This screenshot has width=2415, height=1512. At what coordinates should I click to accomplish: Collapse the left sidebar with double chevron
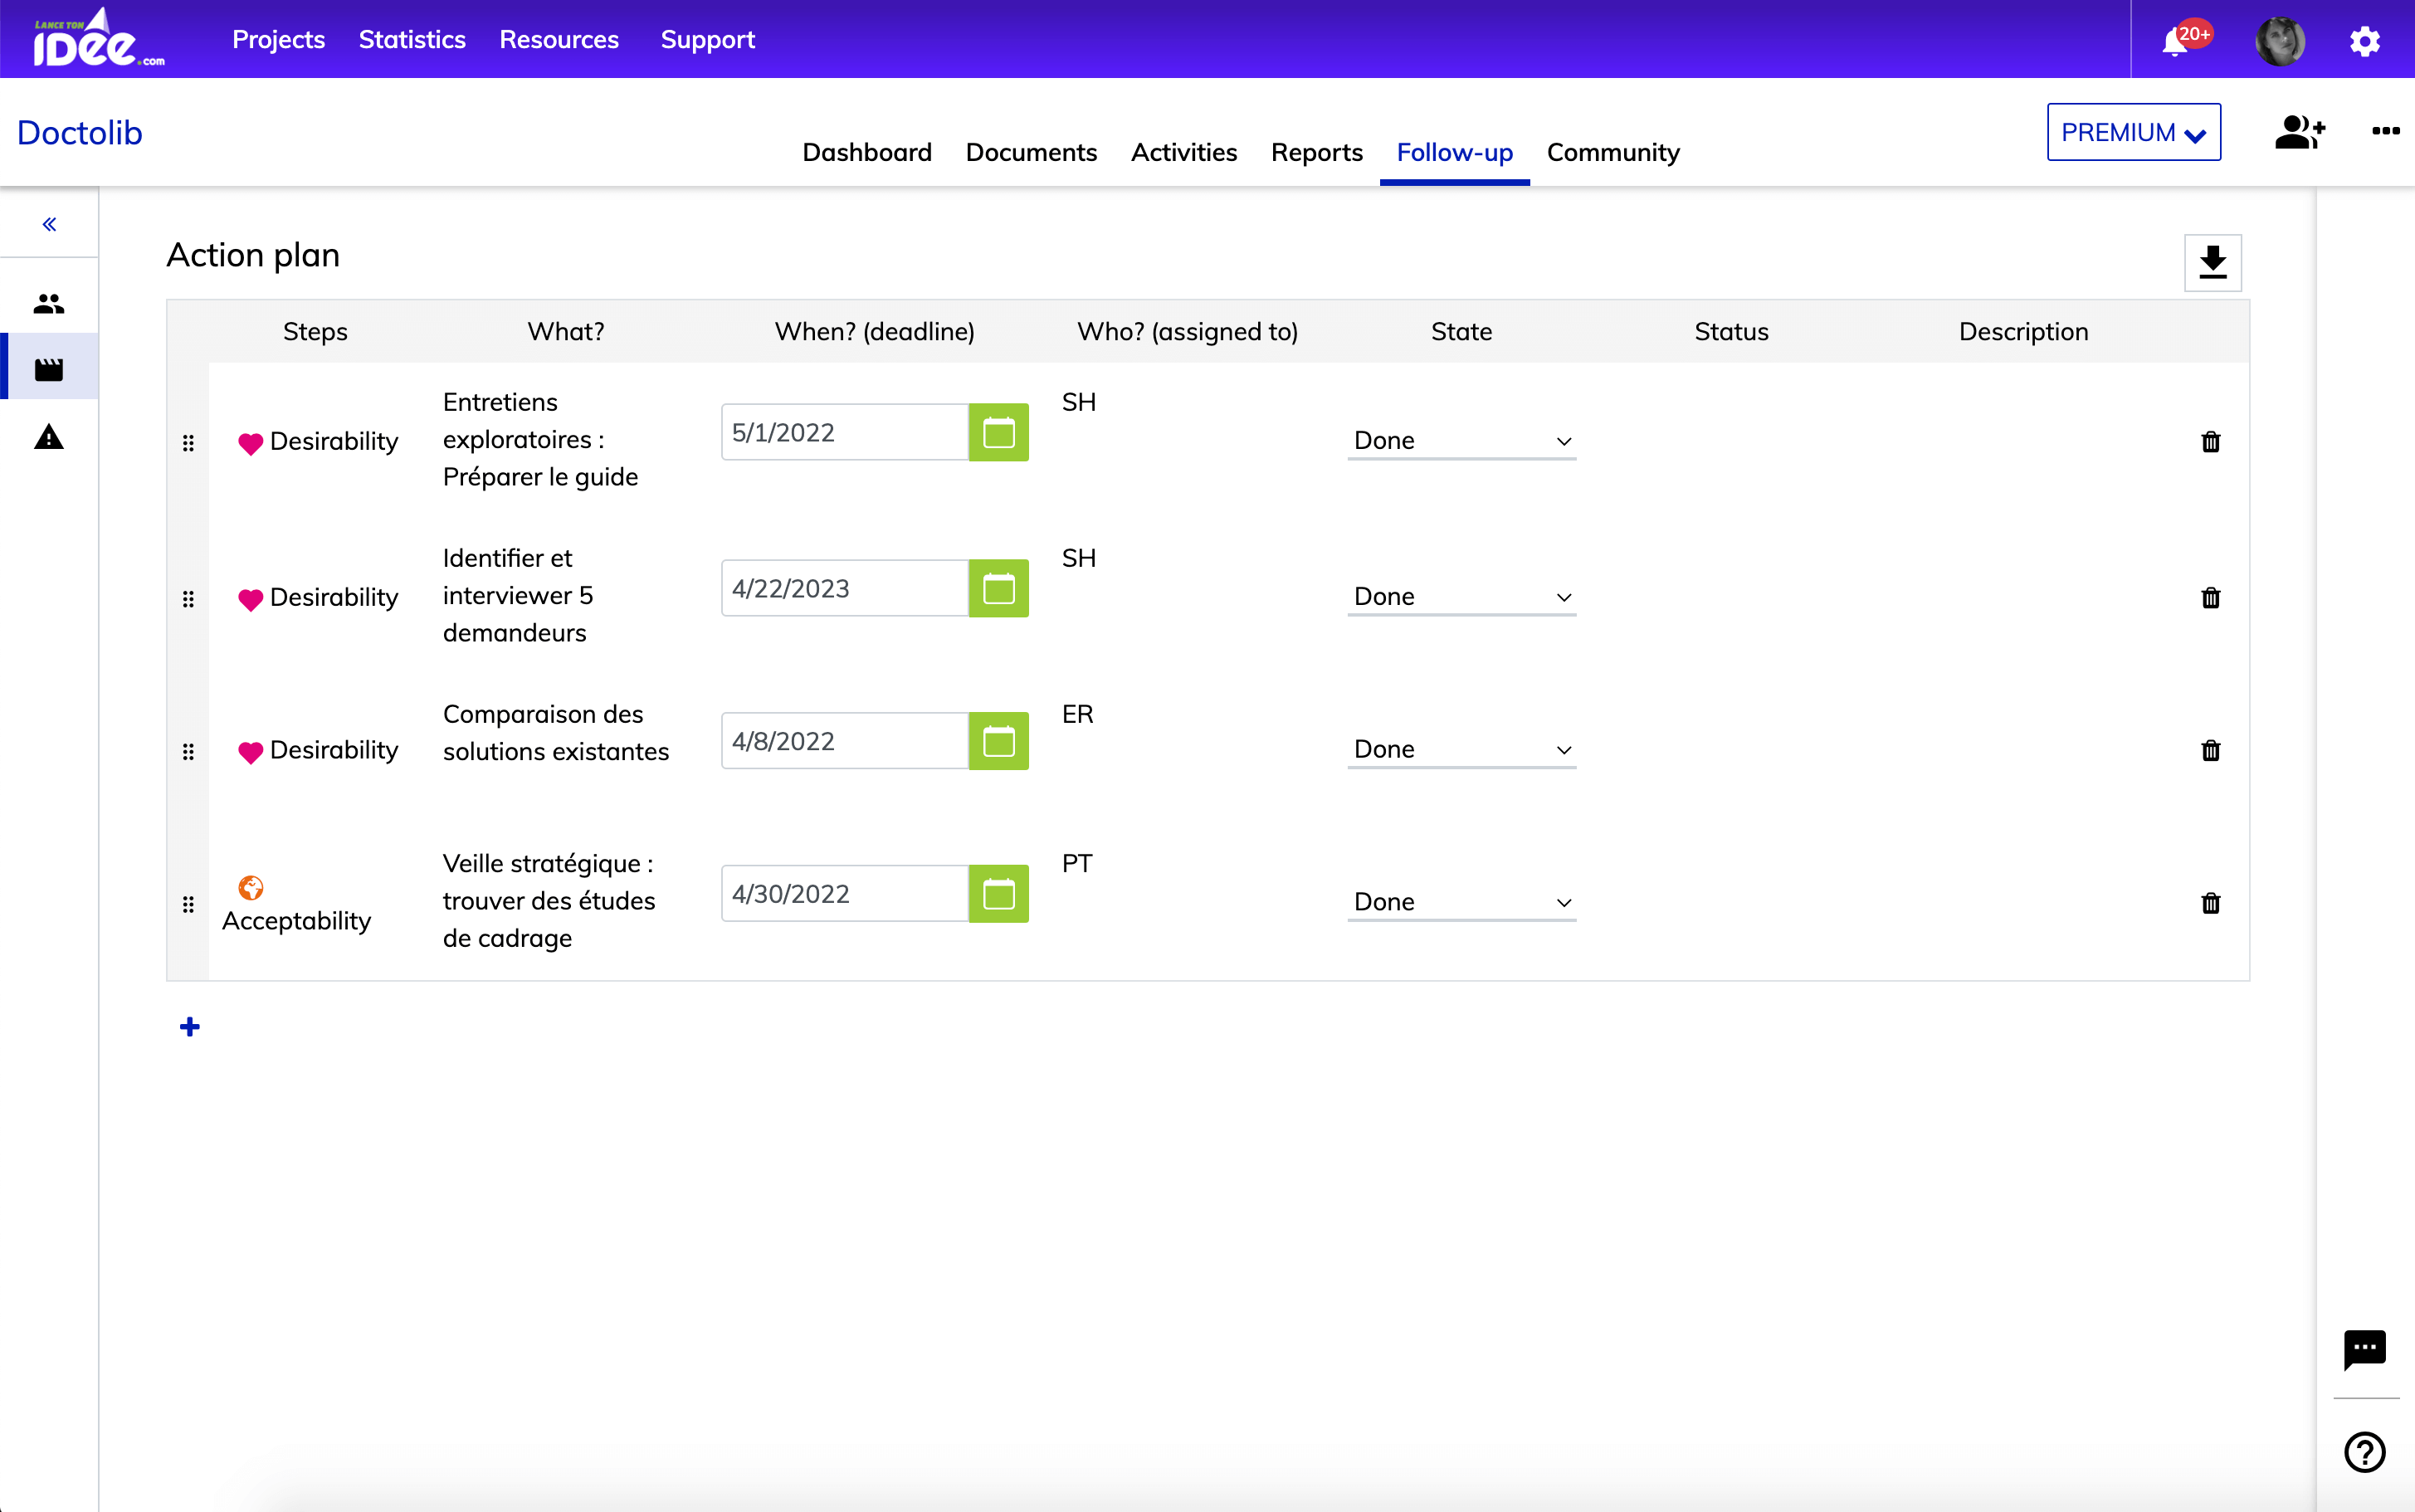point(49,224)
